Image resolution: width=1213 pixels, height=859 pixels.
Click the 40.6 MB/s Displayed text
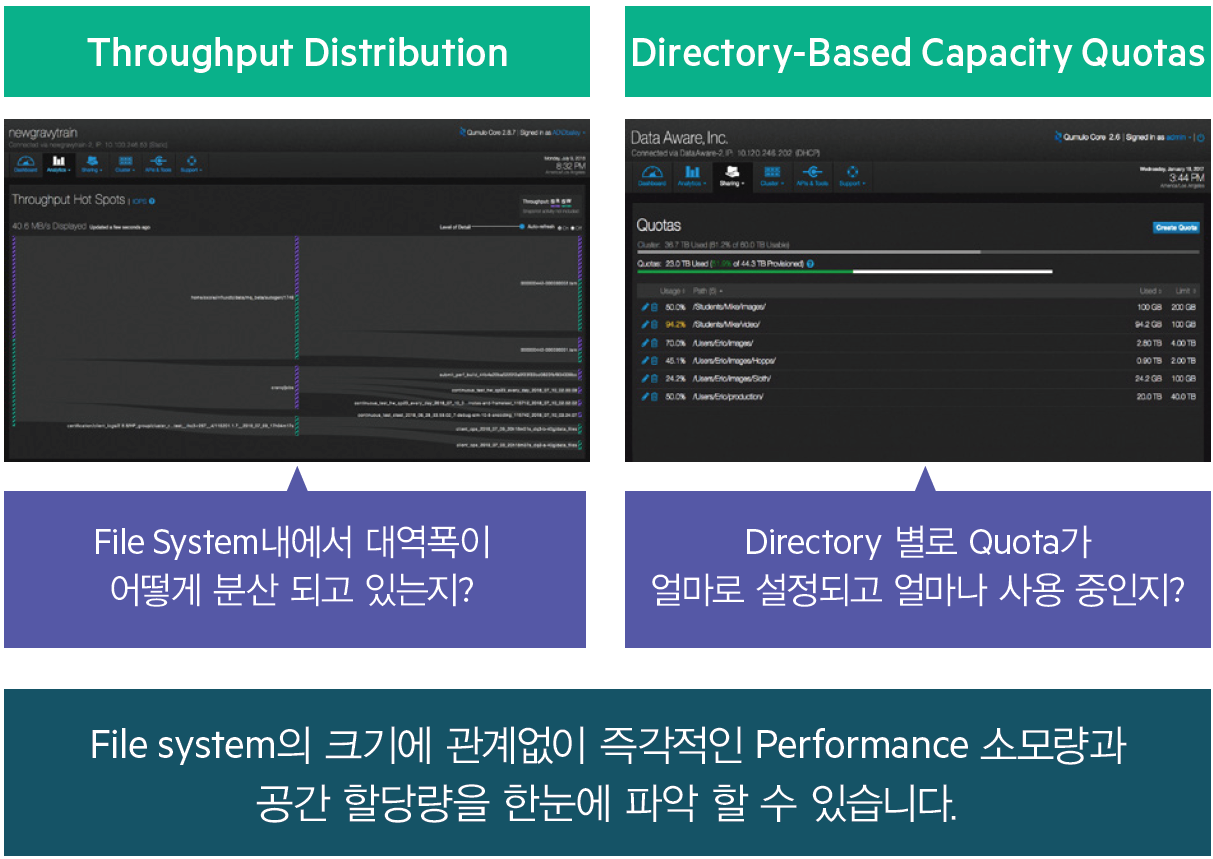[48, 226]
